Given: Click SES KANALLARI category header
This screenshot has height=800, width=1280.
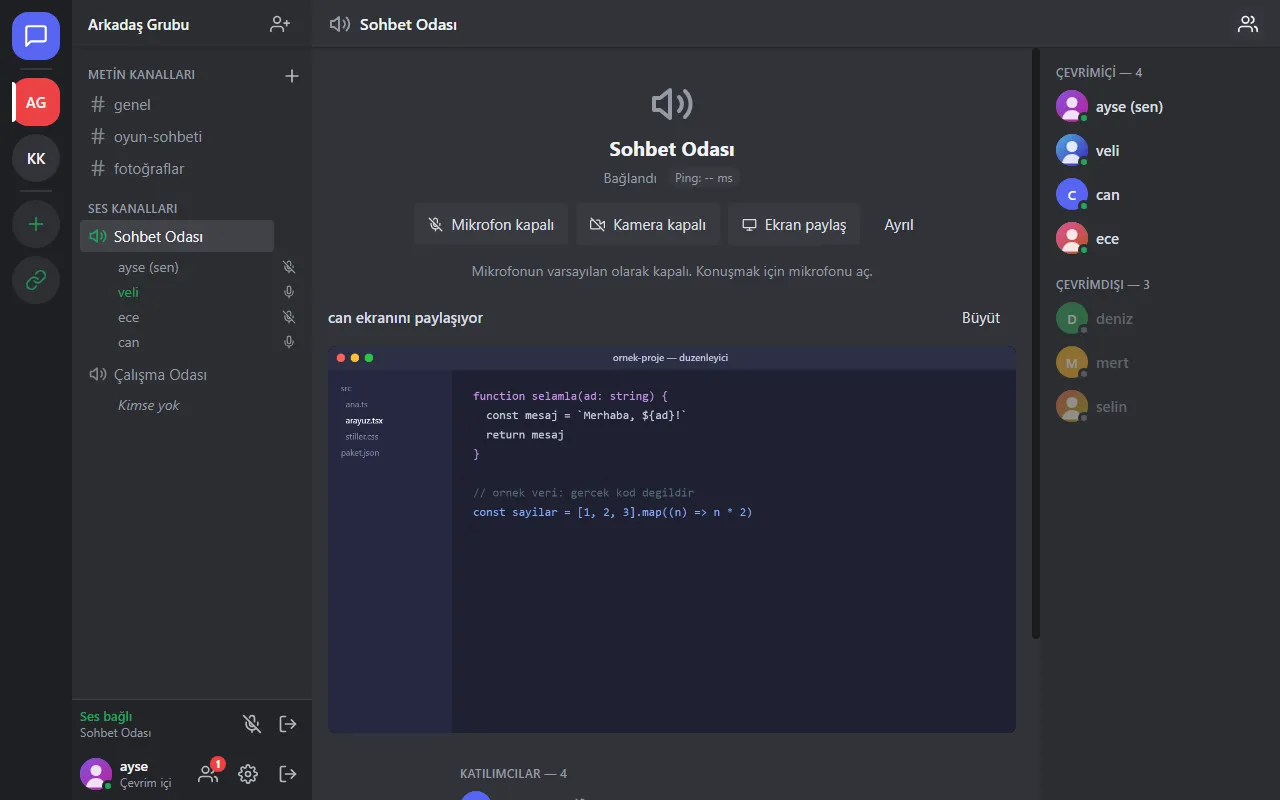Looking at the screenshot, I should point(132,209).
